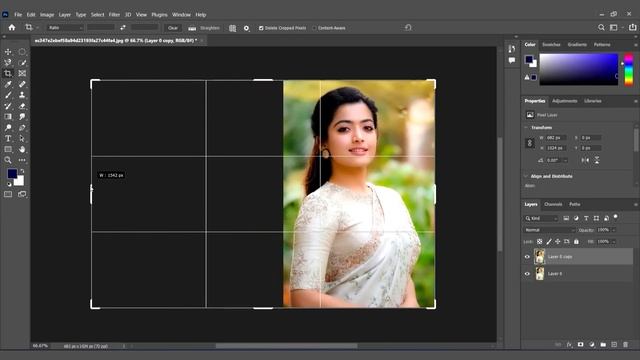Switch to the Paths tab
640x360 pixels.
click(575, 204)
